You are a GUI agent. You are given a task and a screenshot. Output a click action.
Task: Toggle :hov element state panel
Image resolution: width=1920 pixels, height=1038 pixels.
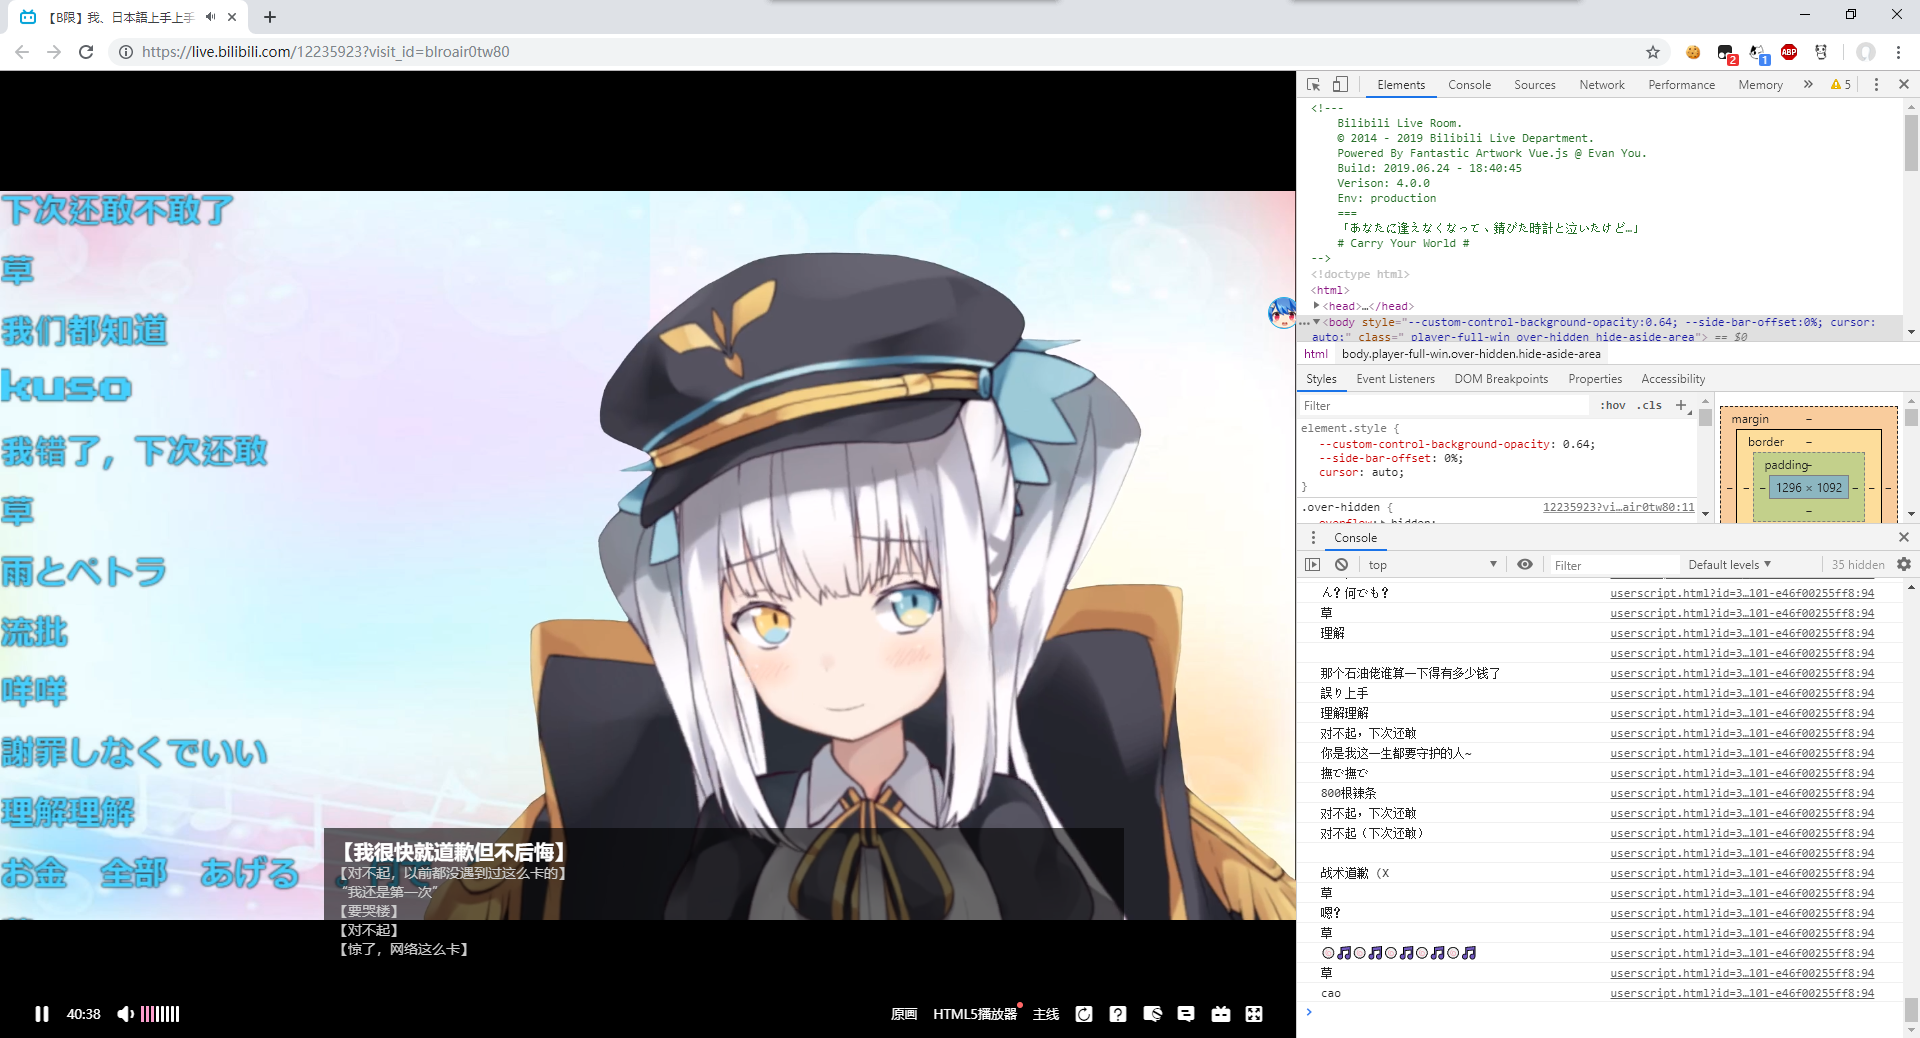point(1612,405)
